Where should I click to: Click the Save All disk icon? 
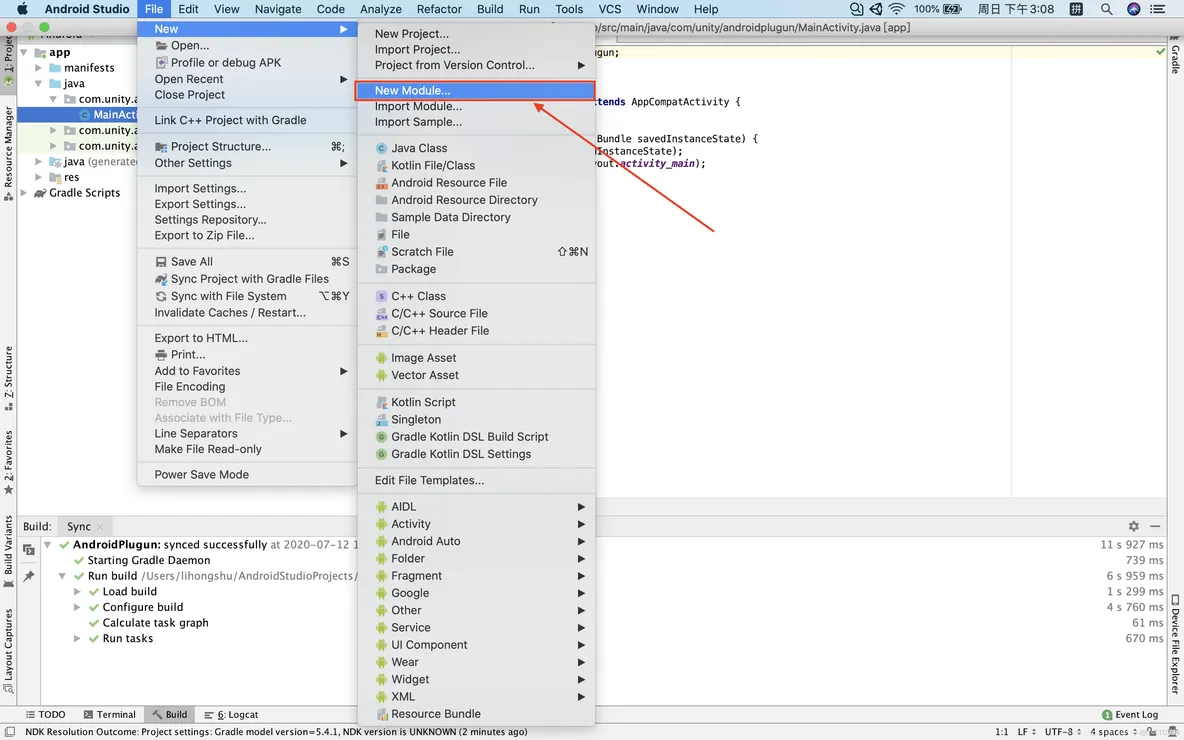pos(161,262)
